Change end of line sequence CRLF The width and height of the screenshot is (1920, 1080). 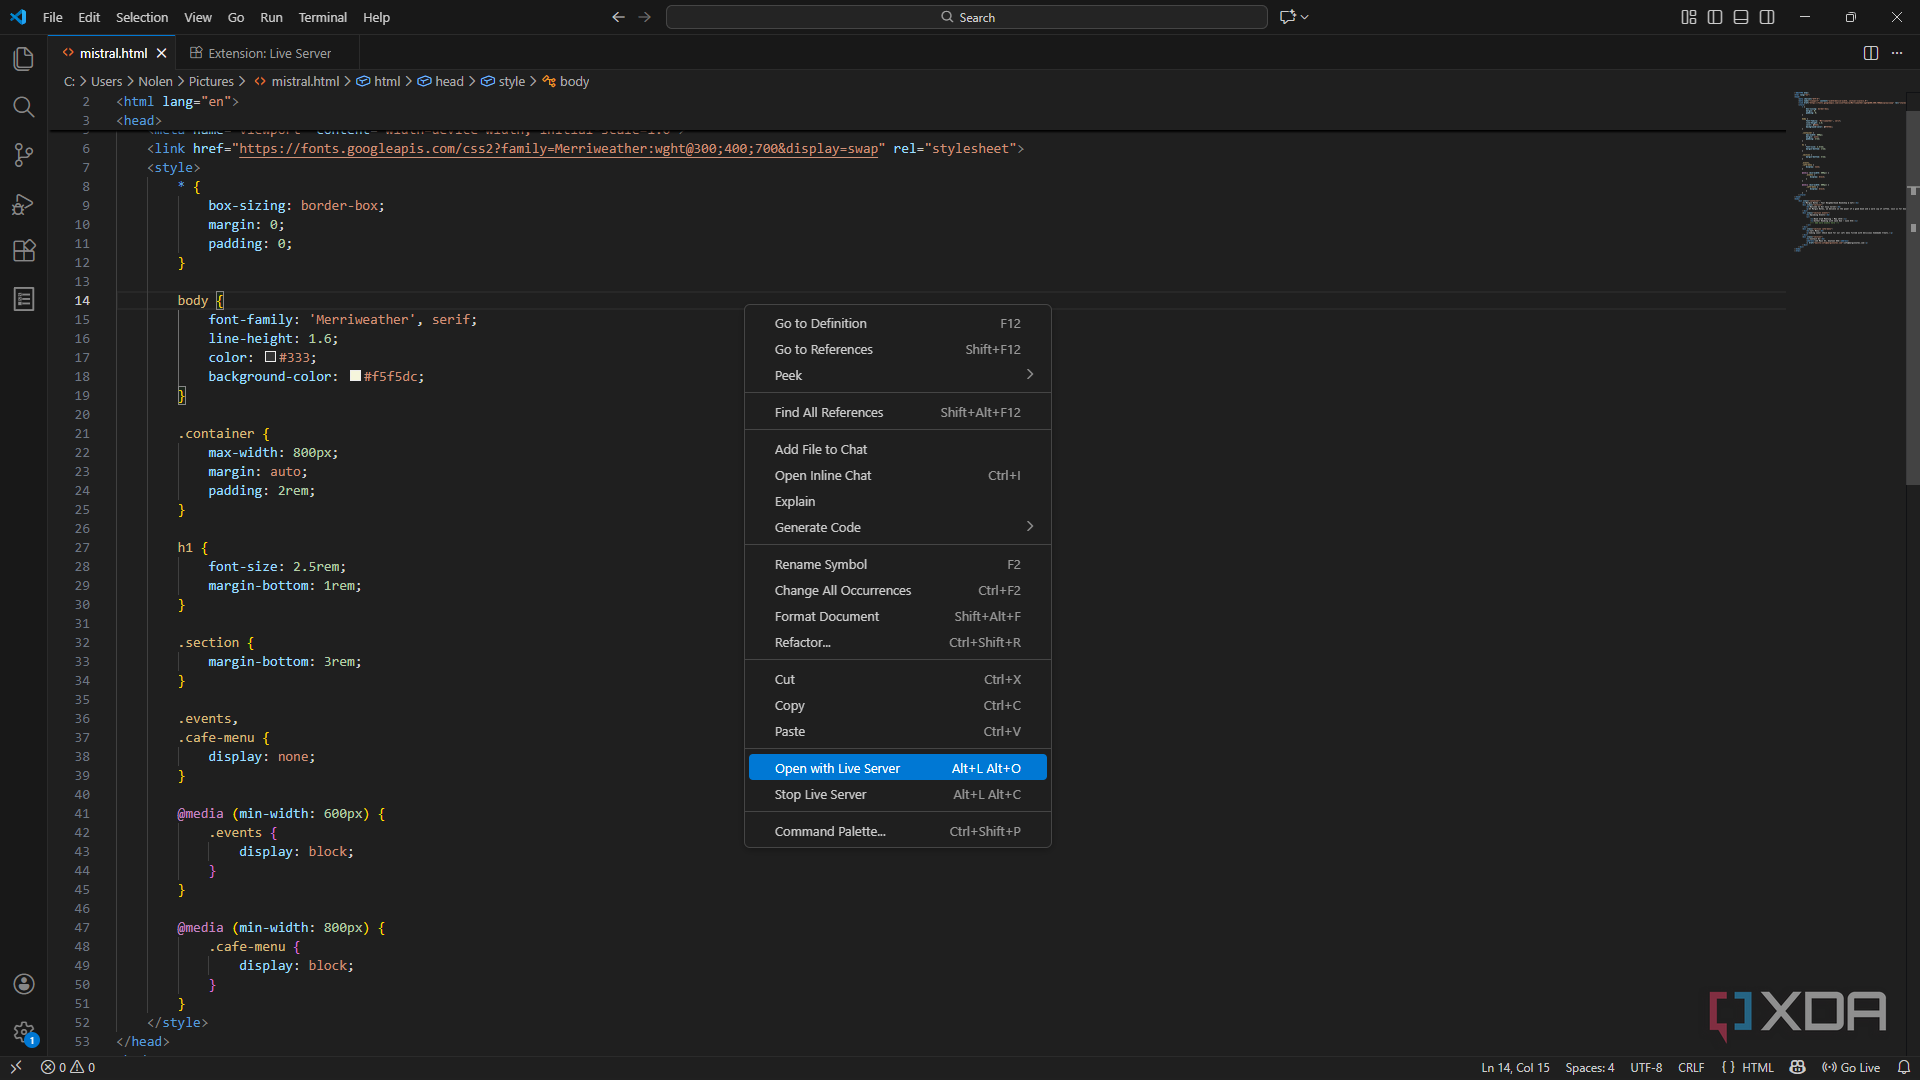[x=1691, y=1067]
